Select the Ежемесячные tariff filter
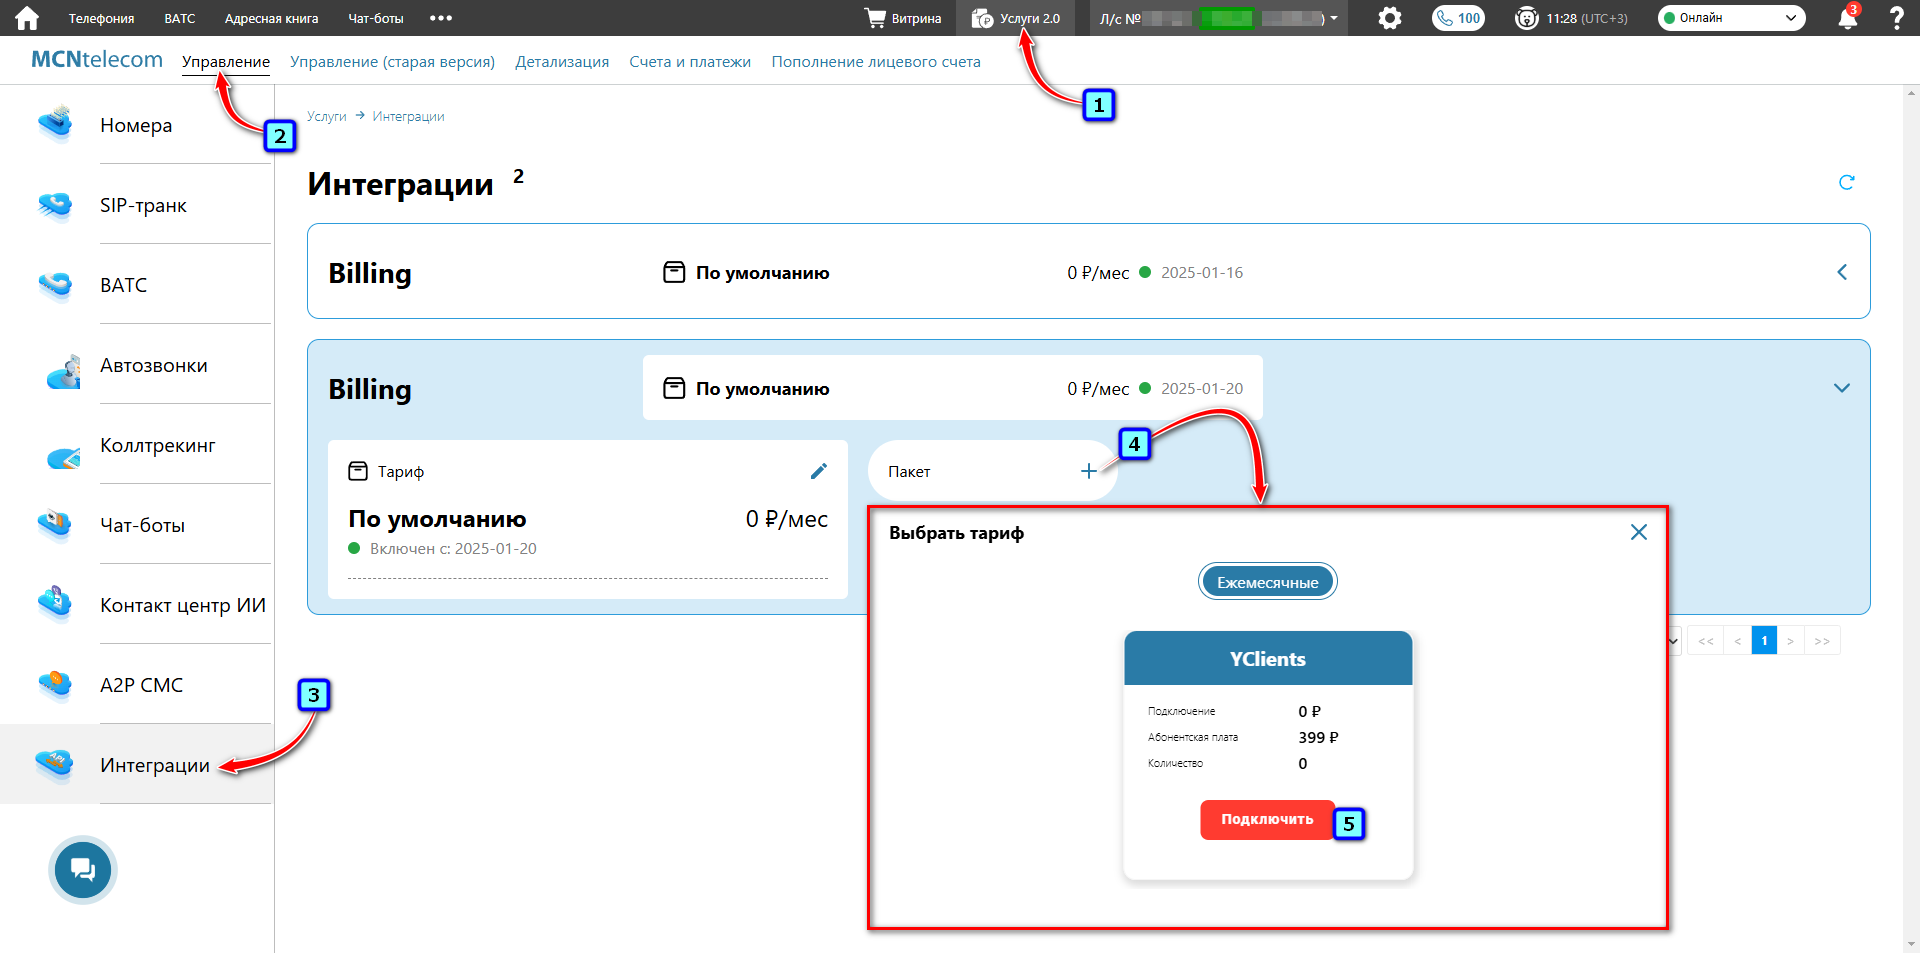Image resolution: width=1920 pixels, height=953 pixels. click(1267, 582)
